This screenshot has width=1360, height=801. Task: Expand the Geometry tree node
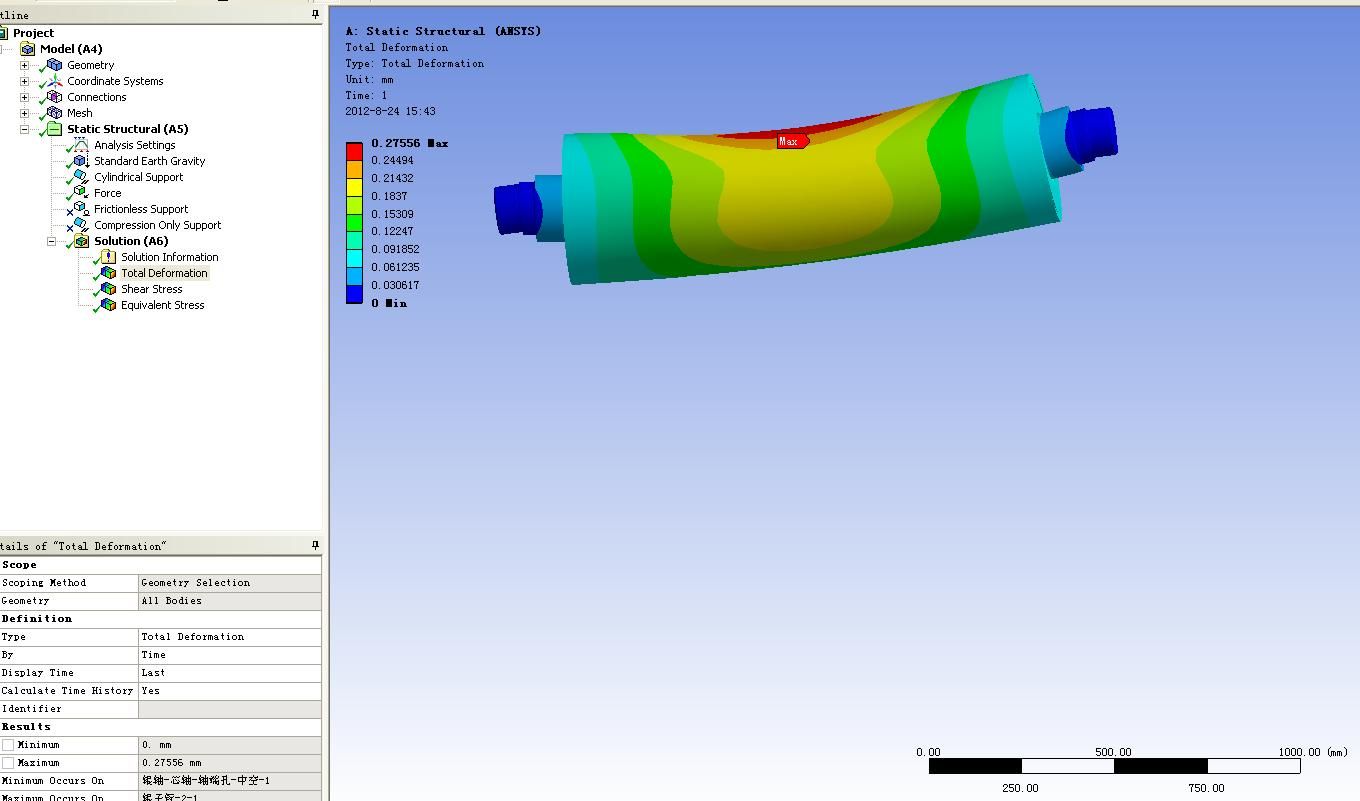coord(24,65)
